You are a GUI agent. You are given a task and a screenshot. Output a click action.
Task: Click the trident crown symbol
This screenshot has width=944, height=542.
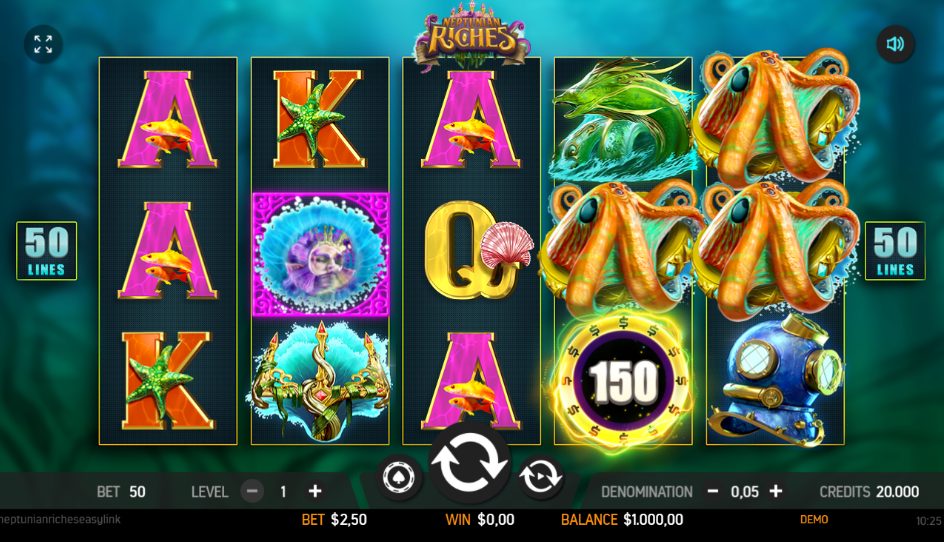[x=320, y=381]
